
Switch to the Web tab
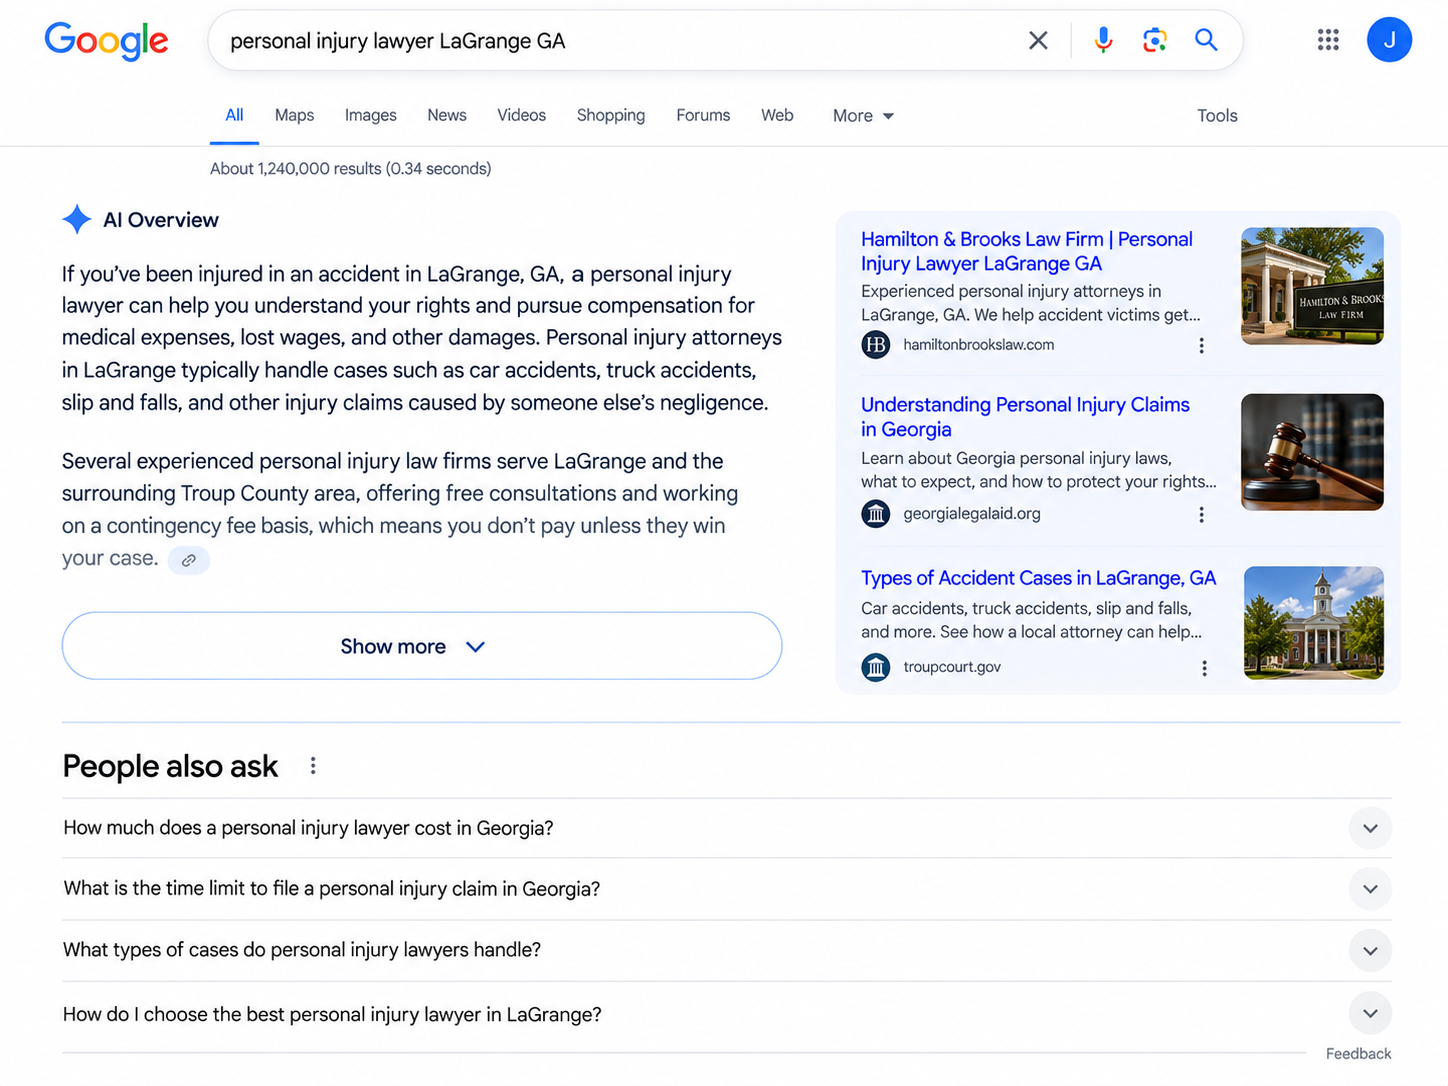tap(777, 115)
